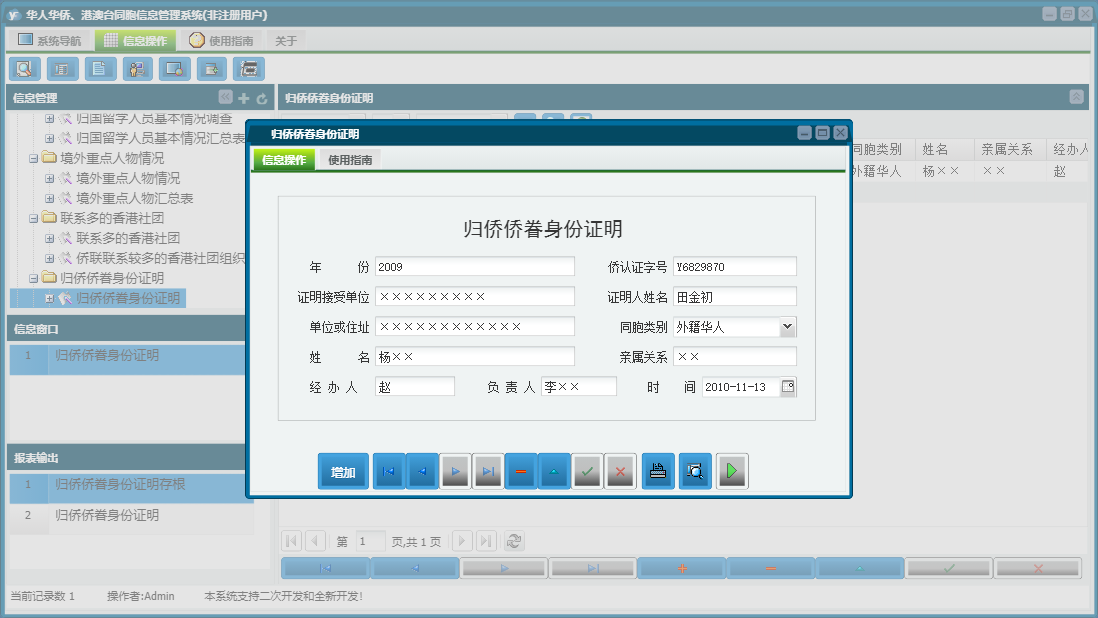
Task: Click the refresh icon in 信息管理 header
Action: (x=262, y=99)
